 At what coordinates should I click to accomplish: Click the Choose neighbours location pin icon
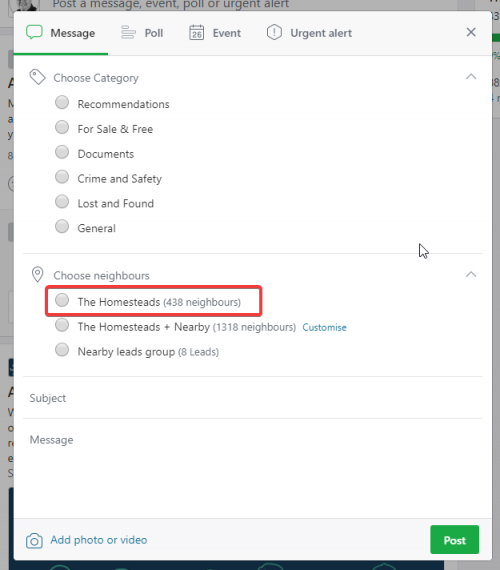click(37, 274)
